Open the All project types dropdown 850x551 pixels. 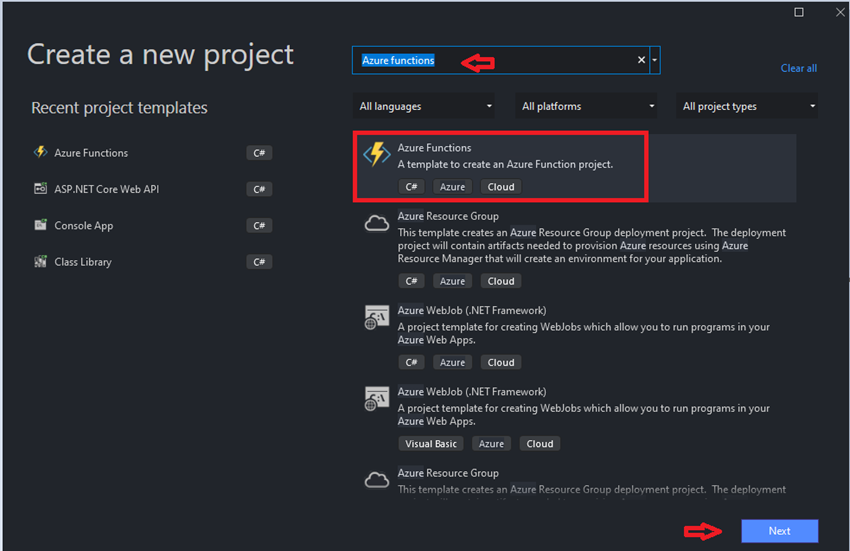749,106
